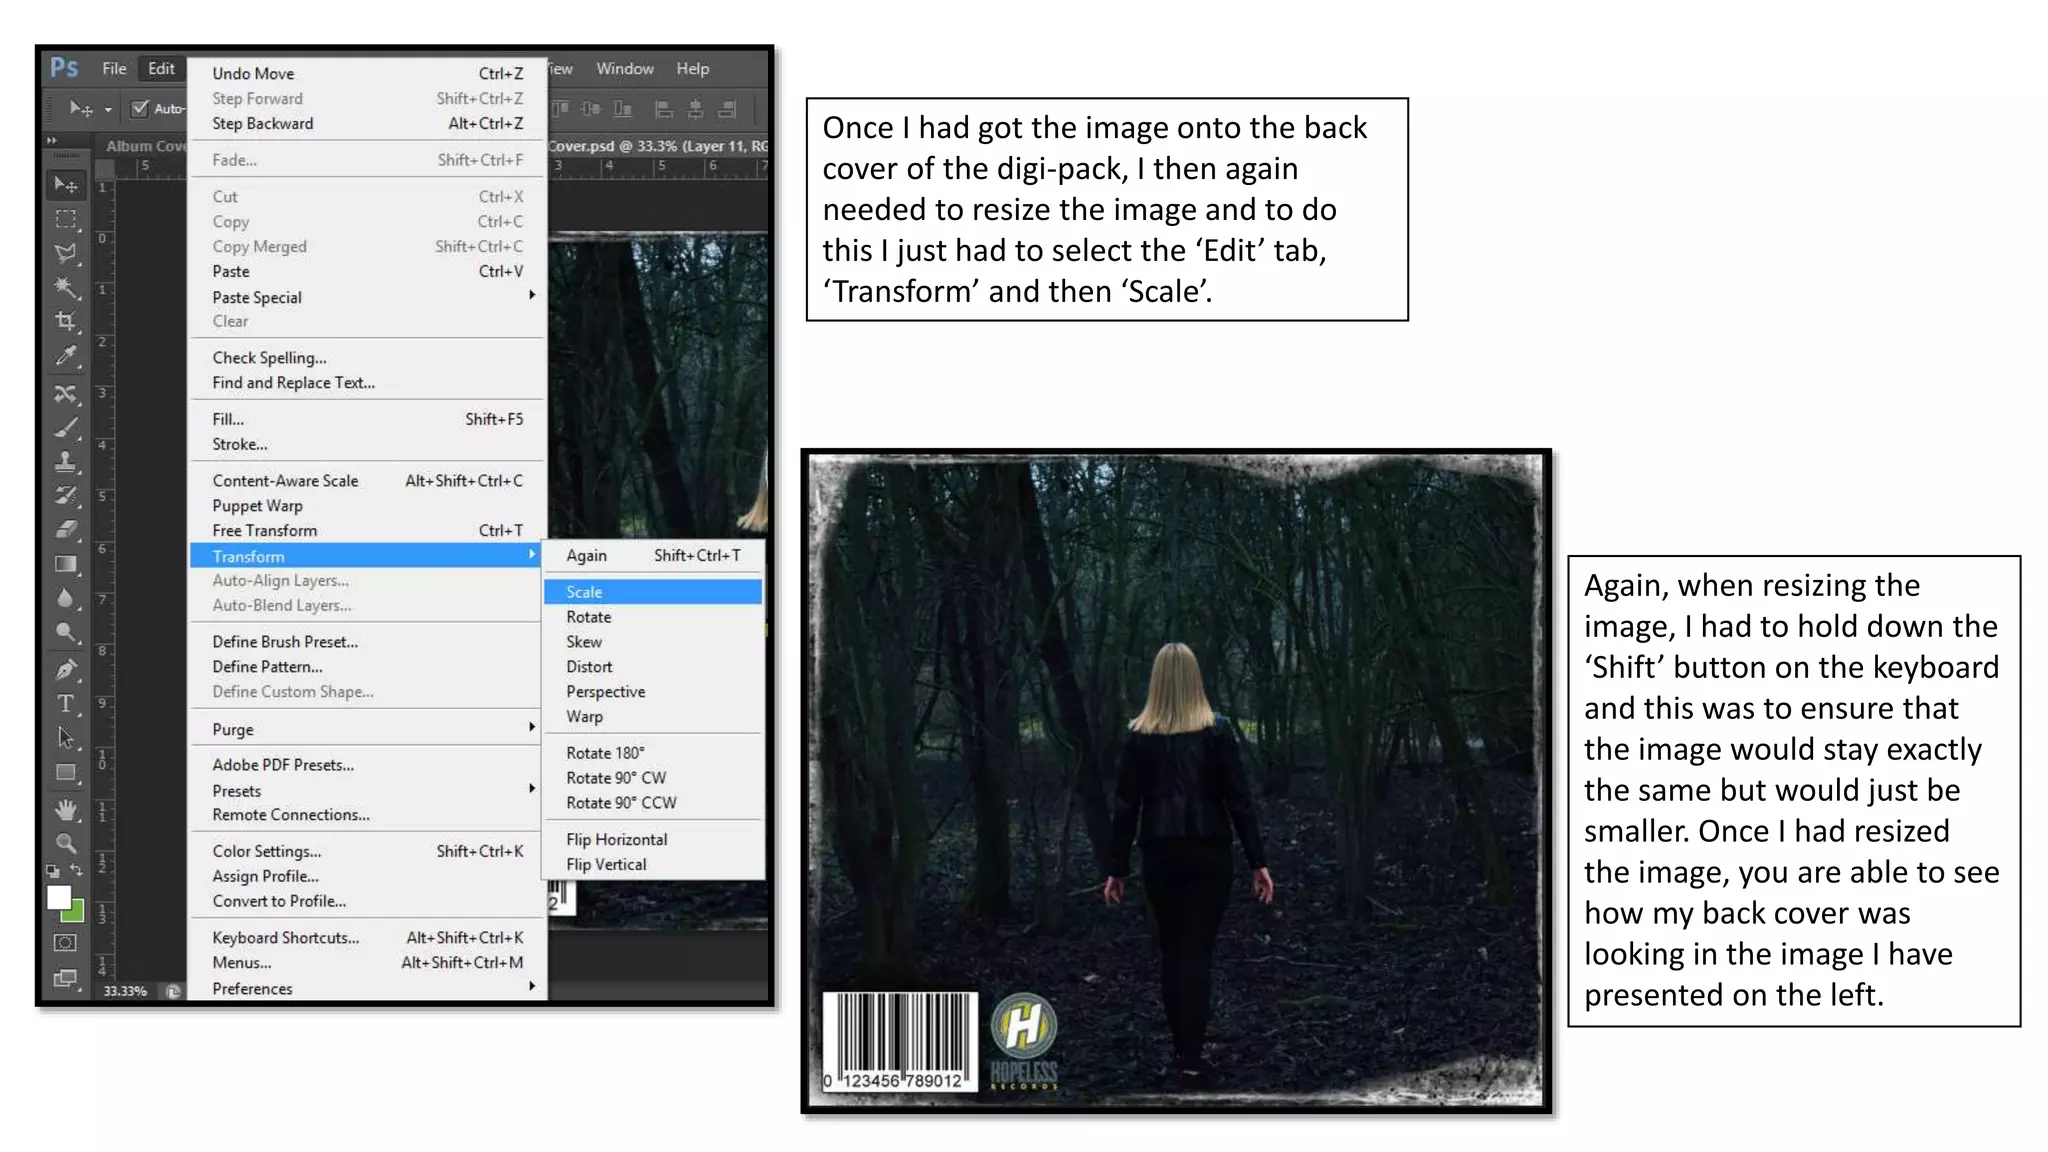Click the white foreground color swatch
Image resolution: width=2048 pixels, height=1152 pixels.
[x=58, y=897]
